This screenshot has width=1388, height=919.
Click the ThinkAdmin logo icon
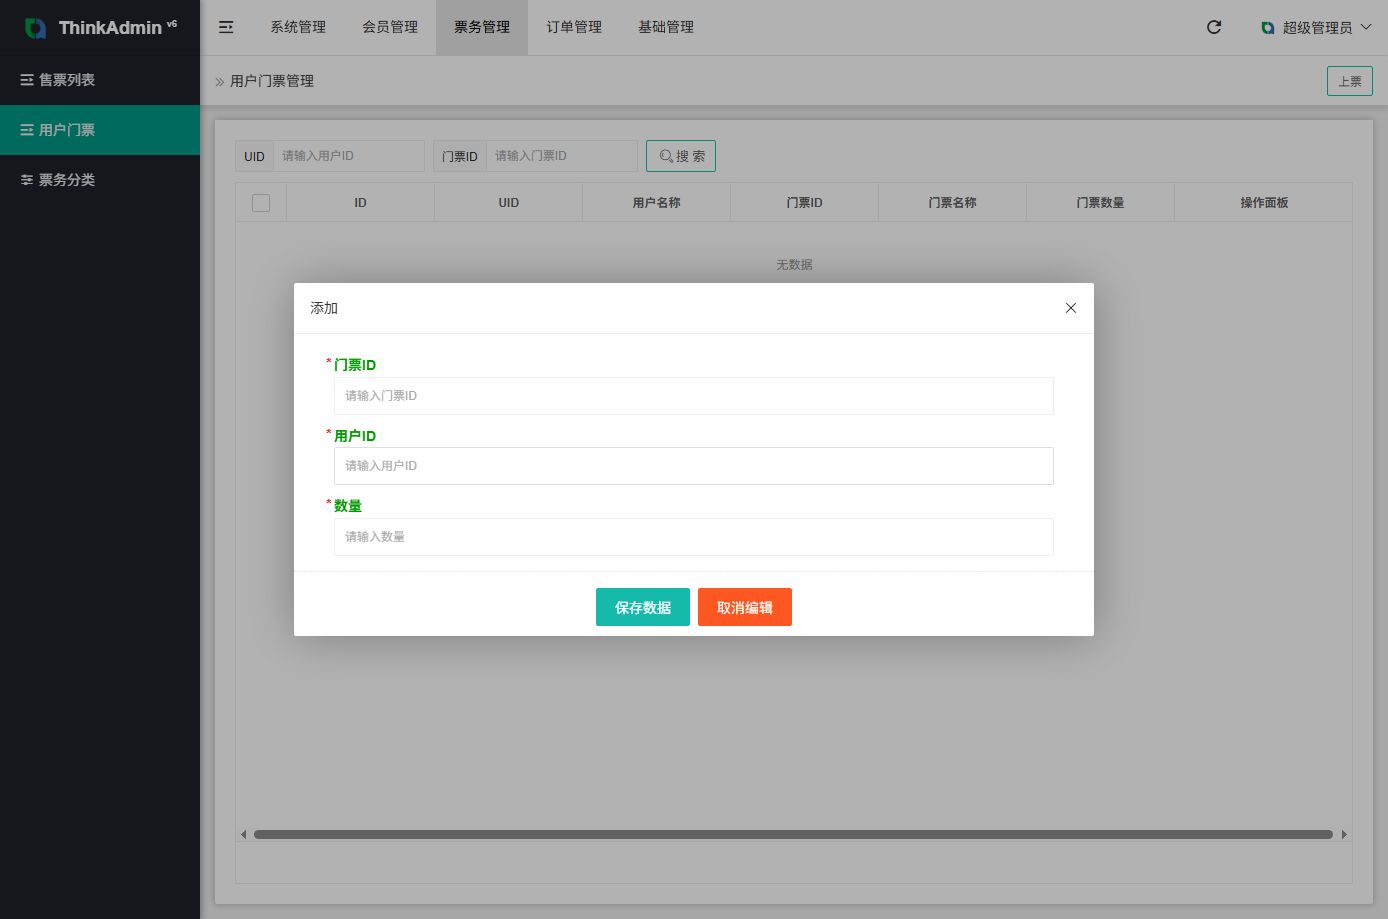(35, 28)
